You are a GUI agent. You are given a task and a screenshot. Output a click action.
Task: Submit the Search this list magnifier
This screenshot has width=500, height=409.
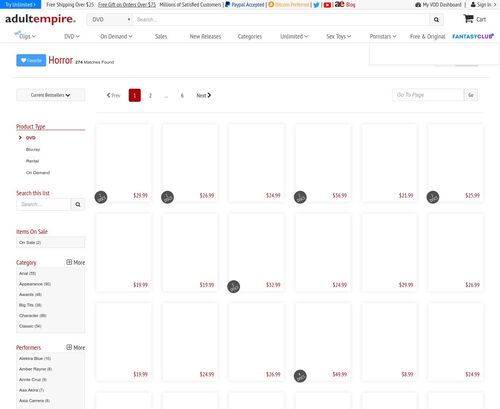[x=78, y=204]
